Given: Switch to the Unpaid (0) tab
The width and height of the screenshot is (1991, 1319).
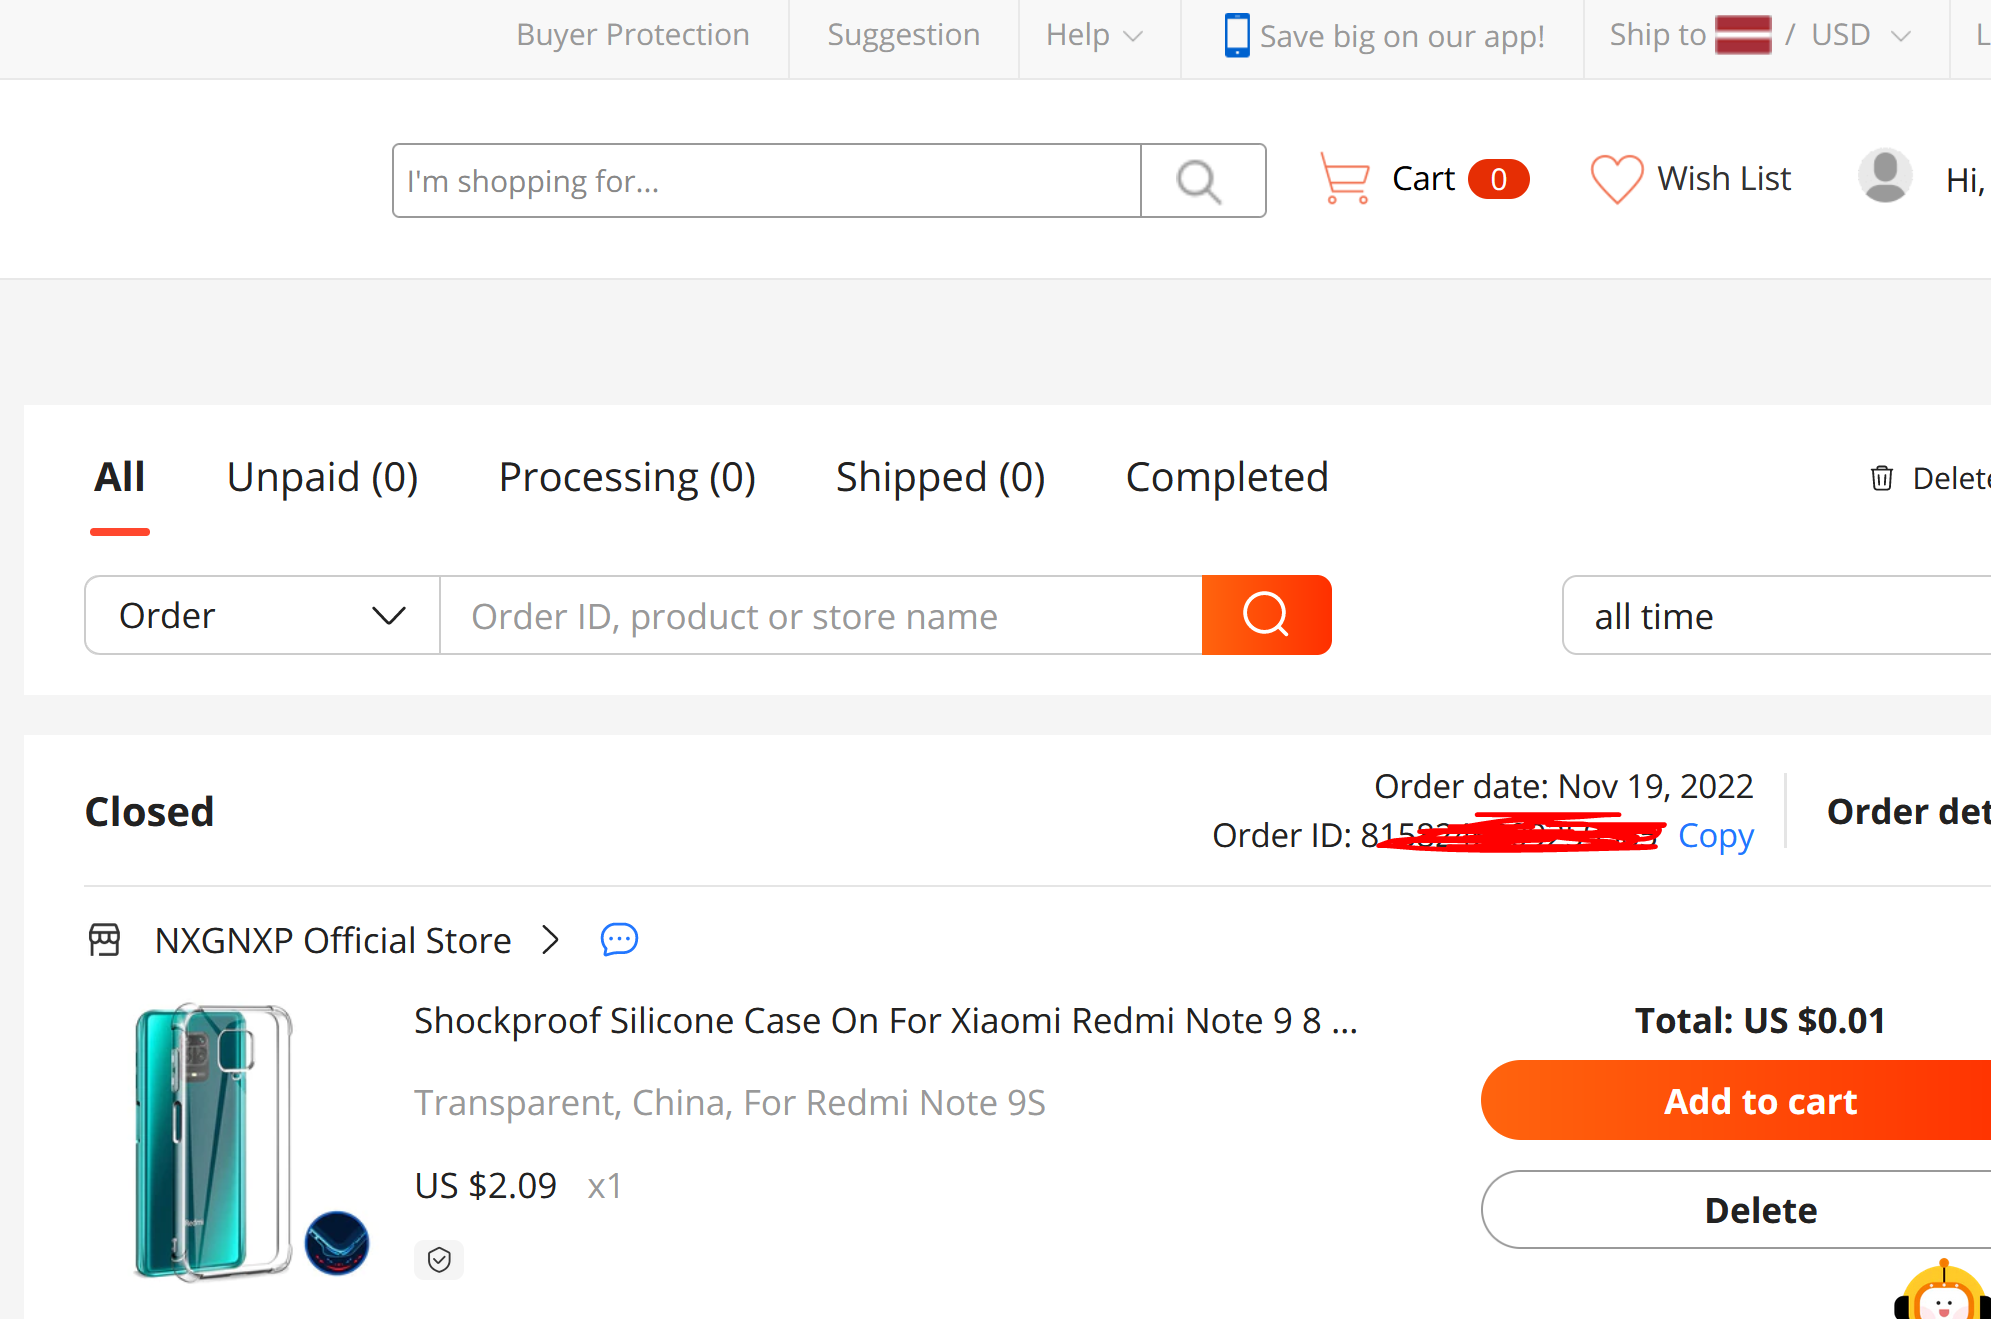Looking at the screenshot, I should (x=322, y=478).
